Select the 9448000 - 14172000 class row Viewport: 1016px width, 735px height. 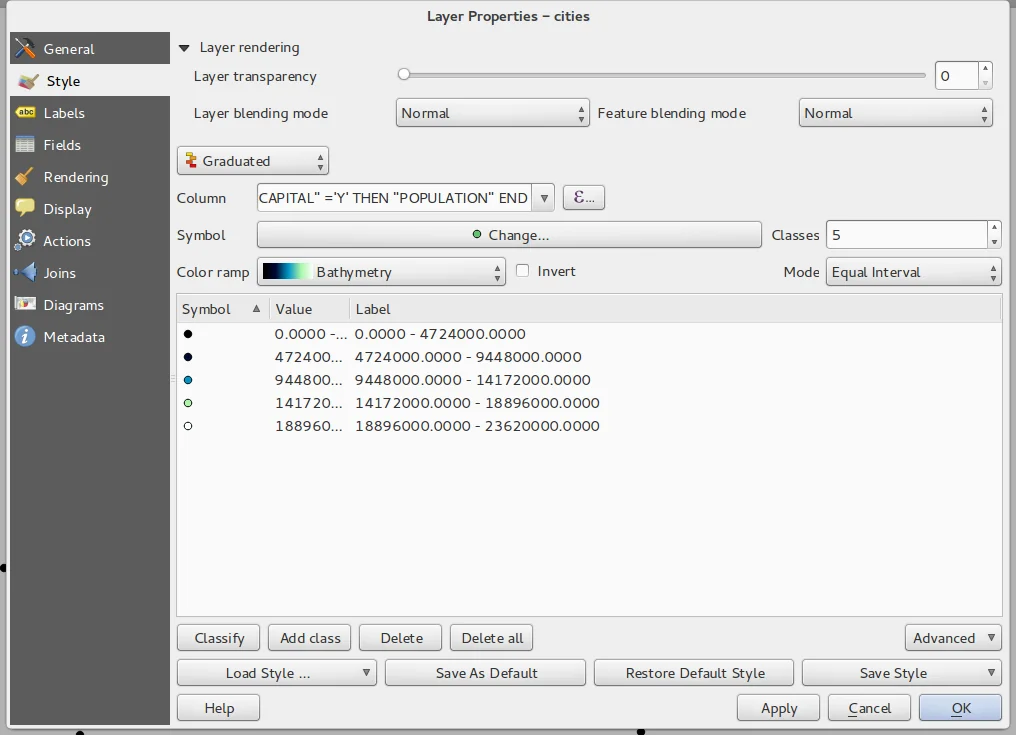pos(472,380)
